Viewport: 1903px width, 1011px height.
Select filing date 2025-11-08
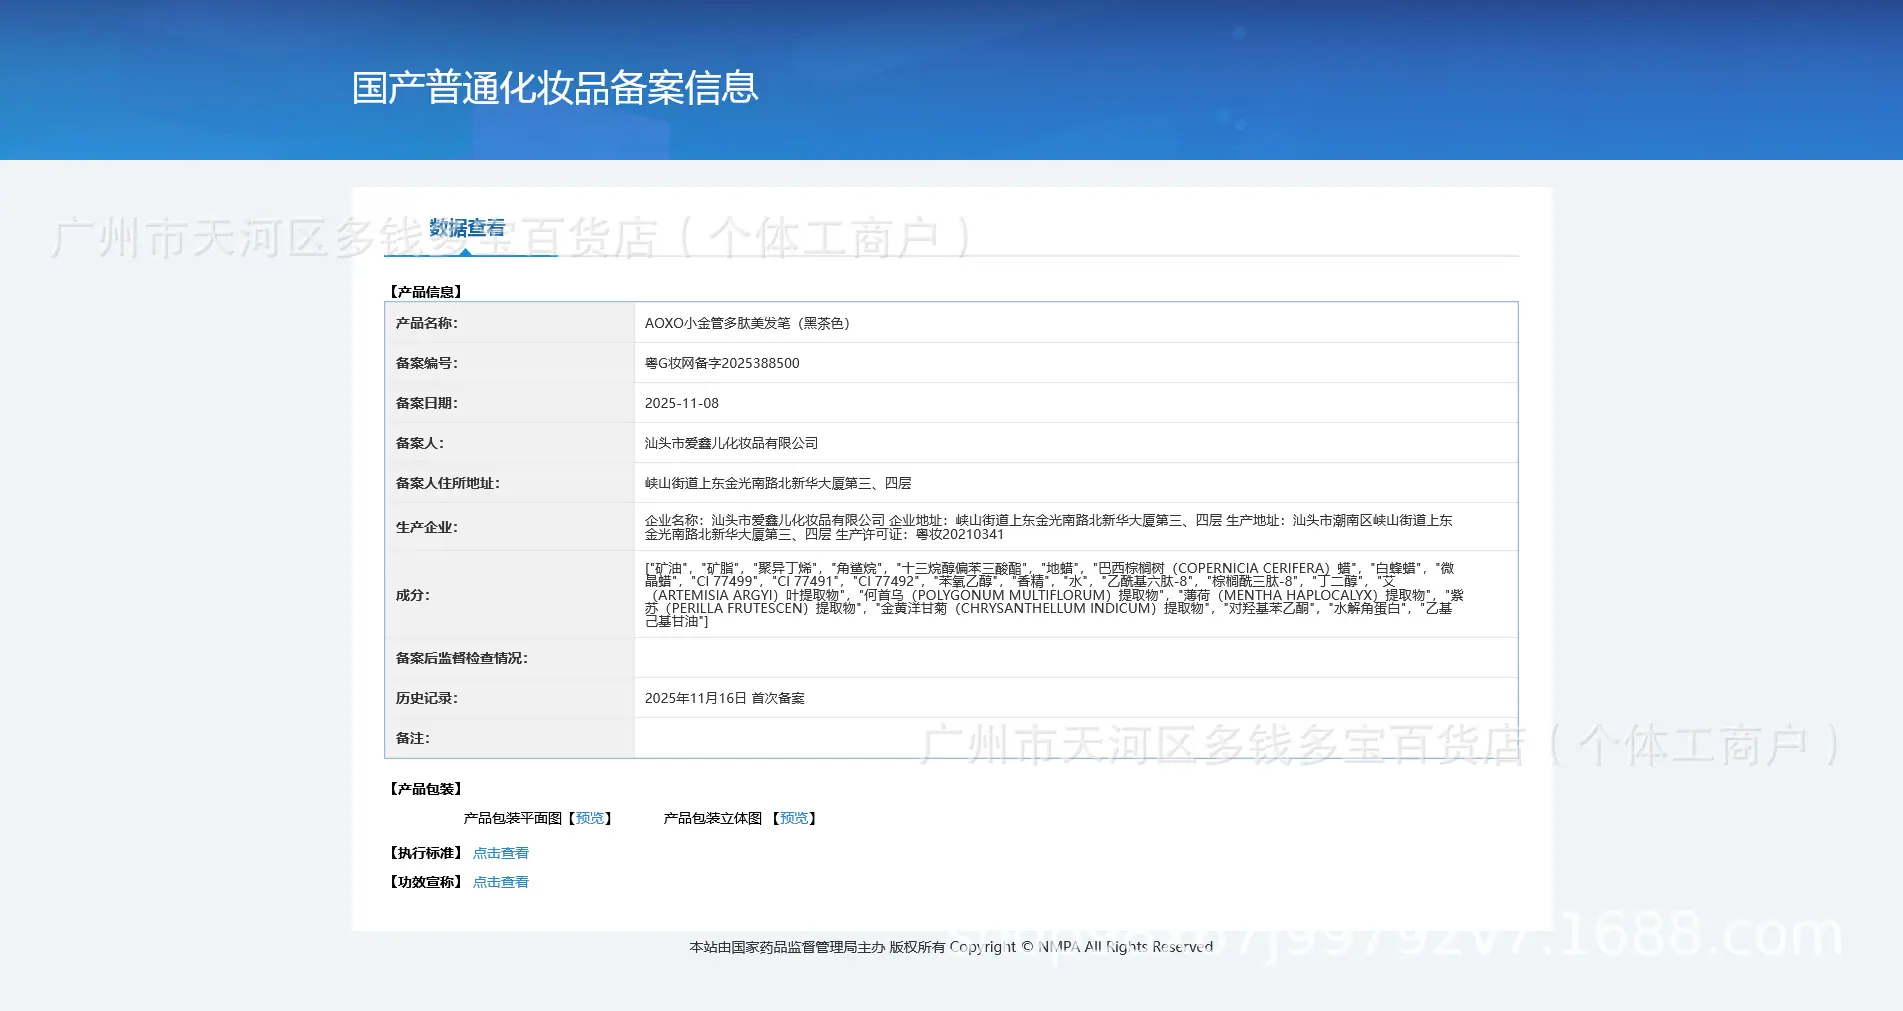pyautogui.click(x=682, y=403)
